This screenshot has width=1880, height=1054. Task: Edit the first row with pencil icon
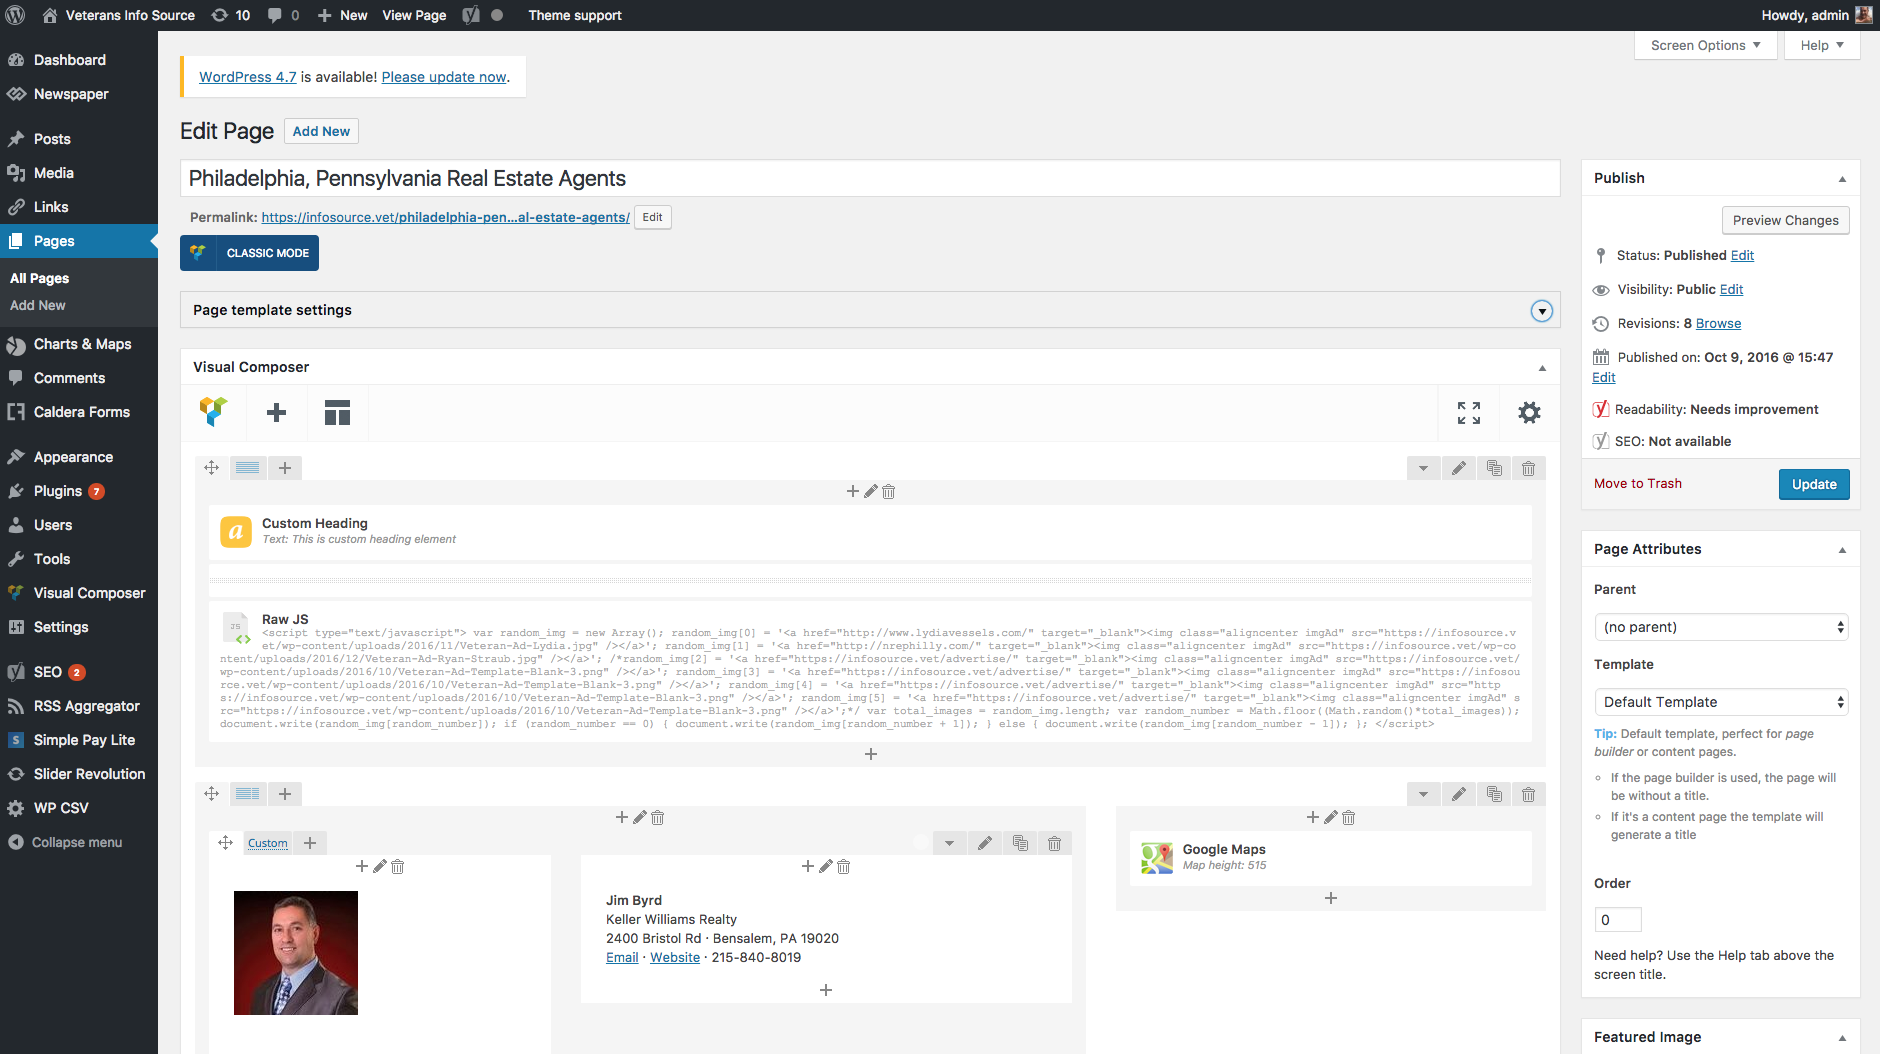pyautogui.click(x=1459, y=468)
